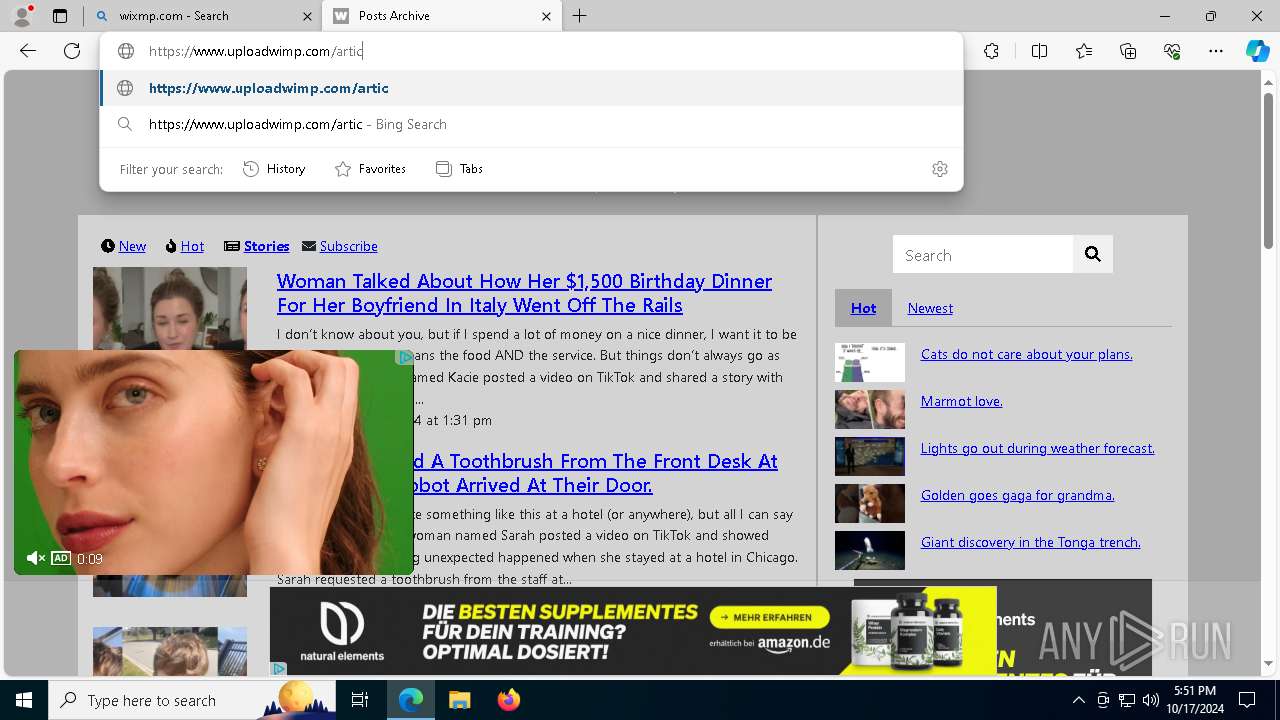Filter address suggestions by Favorites
Image resolution: width=1280 pixels, height=720 pixels.
coord(370,169)
